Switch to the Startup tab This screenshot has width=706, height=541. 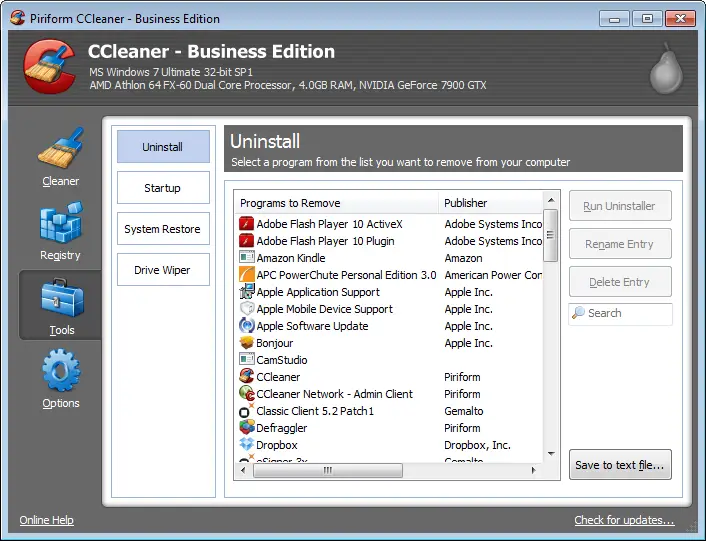[x=163, y=188]
